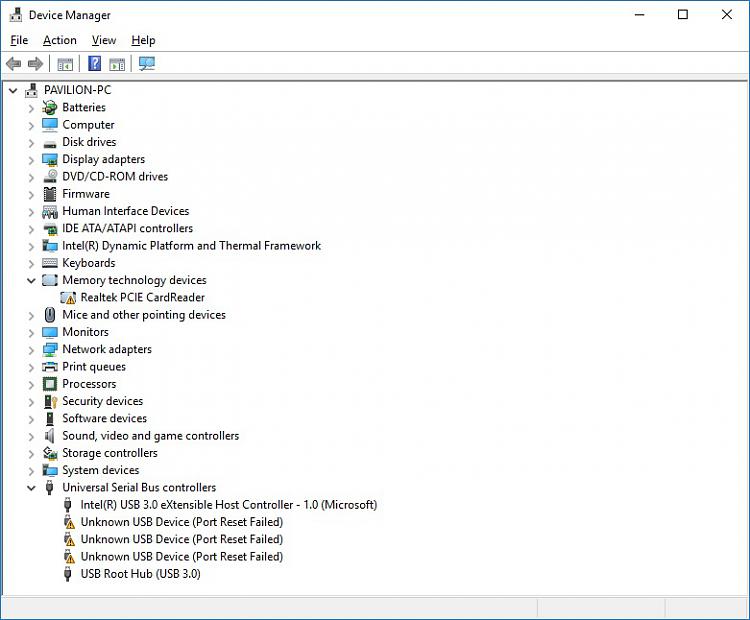Click the Show/Hide Action Pane toolbar icon
The image size is (750, 620).
click(x=117, y=64)
